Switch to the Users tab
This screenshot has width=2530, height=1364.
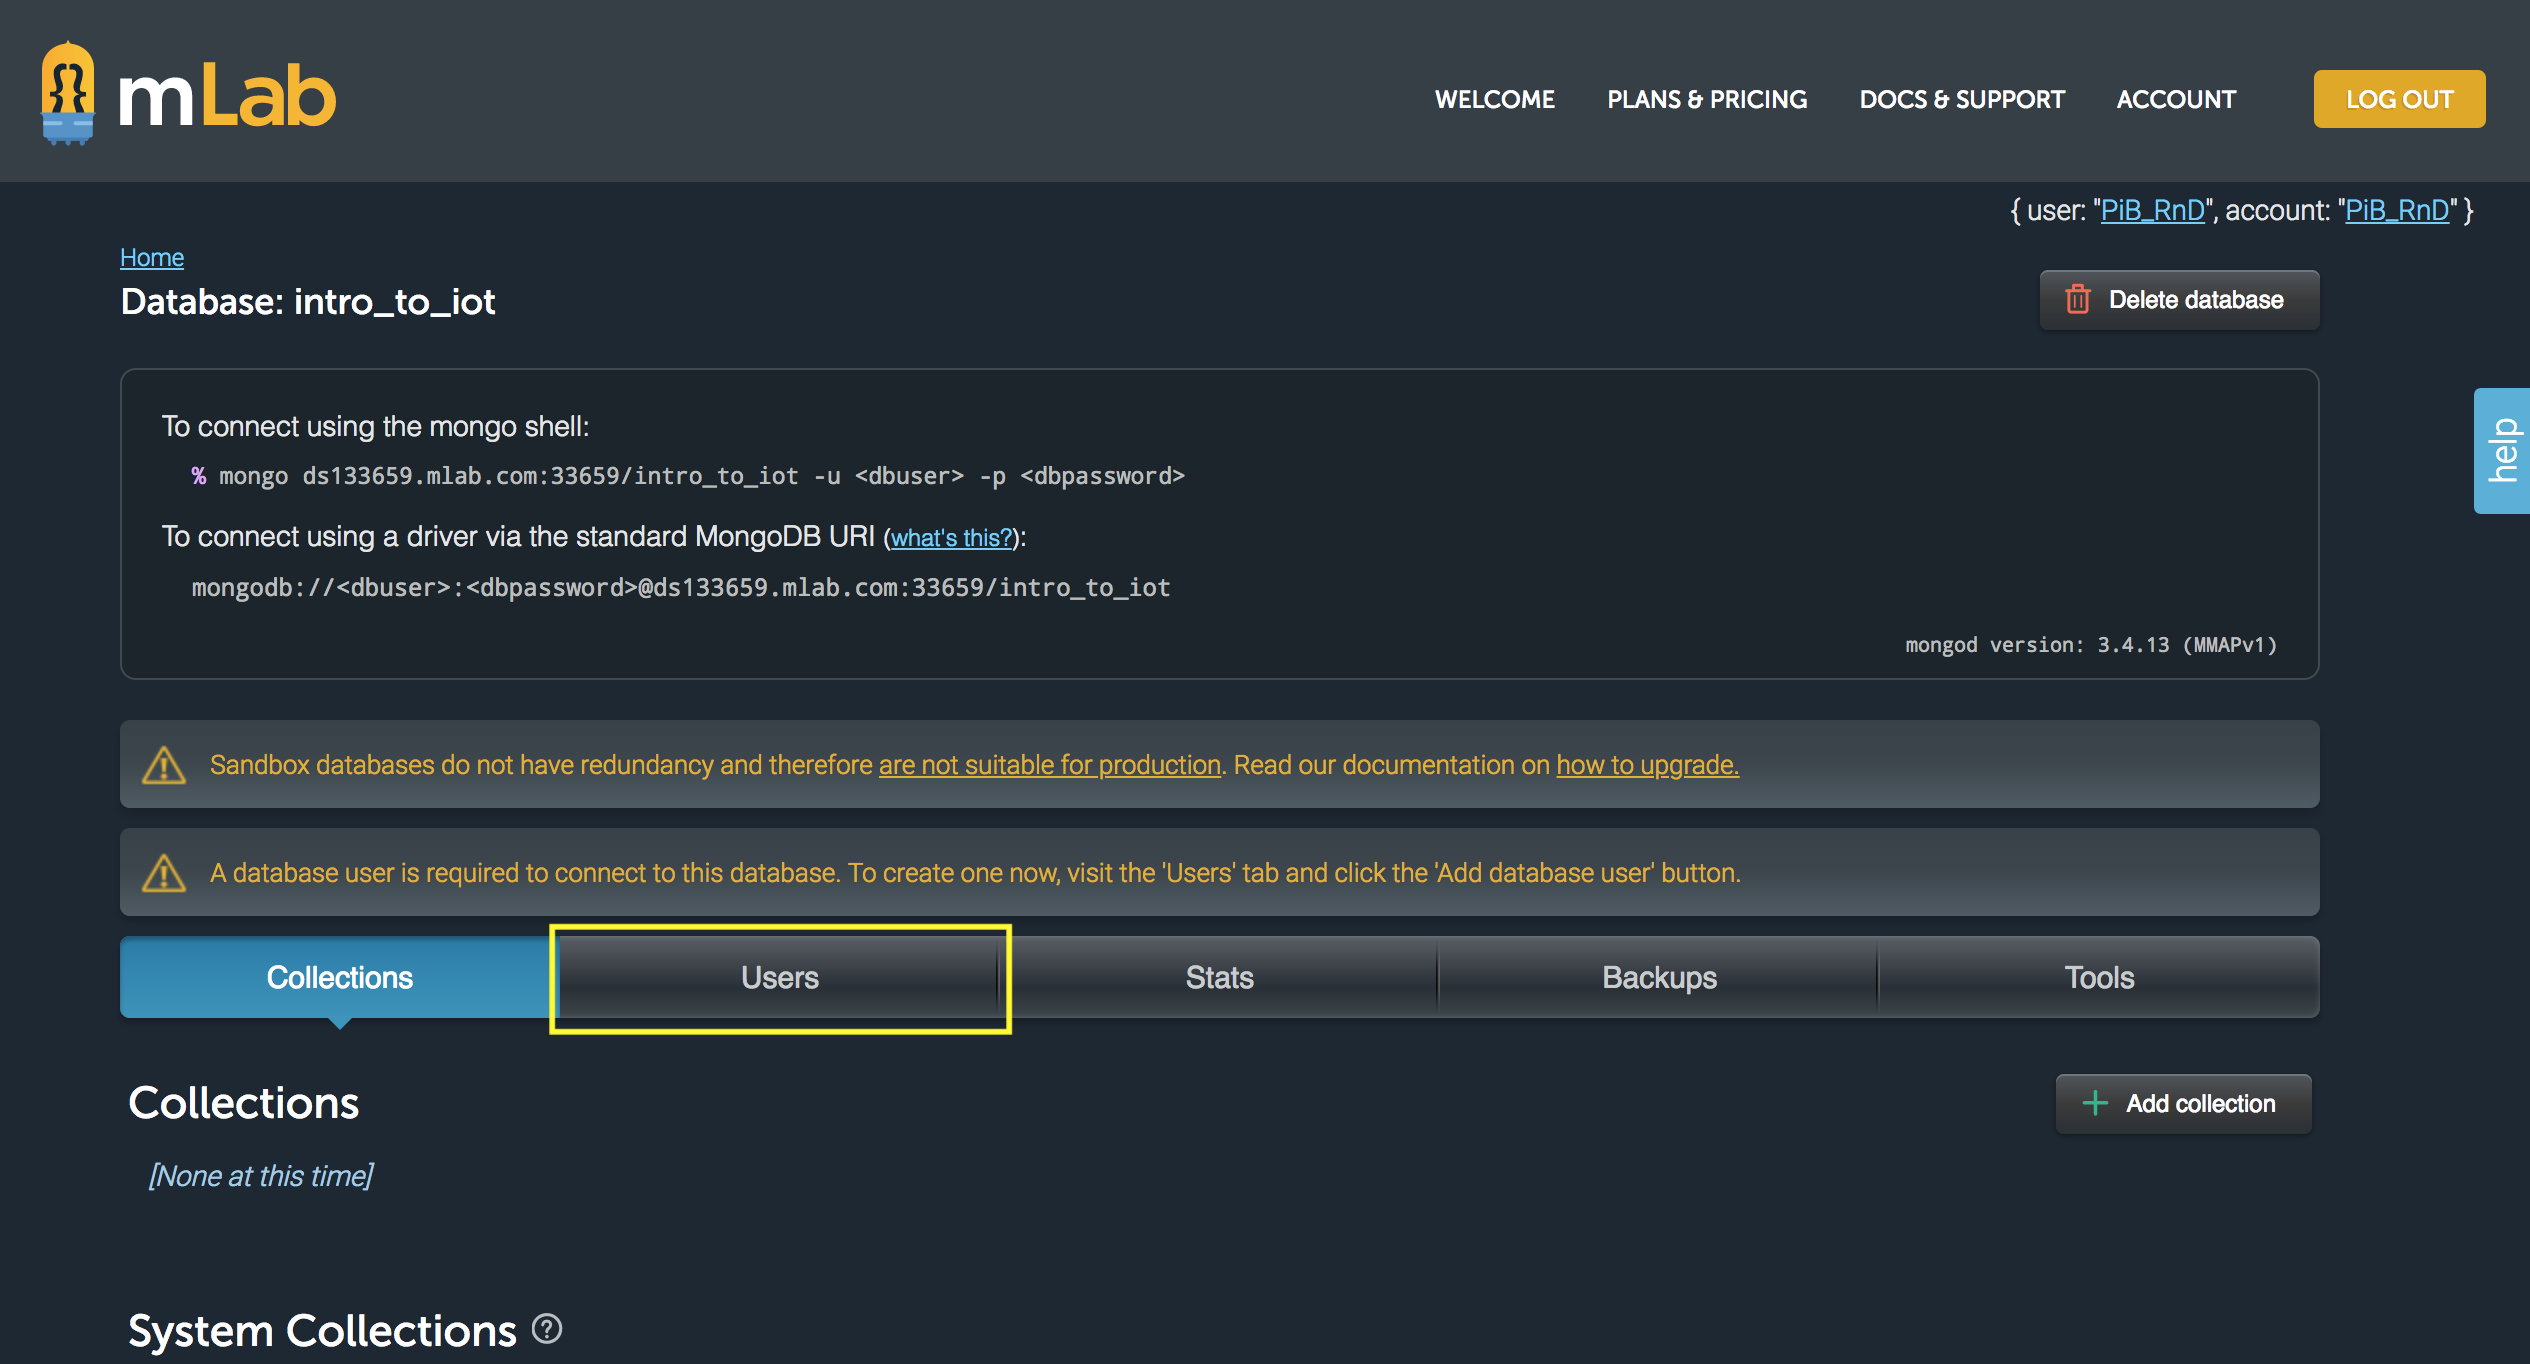[x=779, y=978]
